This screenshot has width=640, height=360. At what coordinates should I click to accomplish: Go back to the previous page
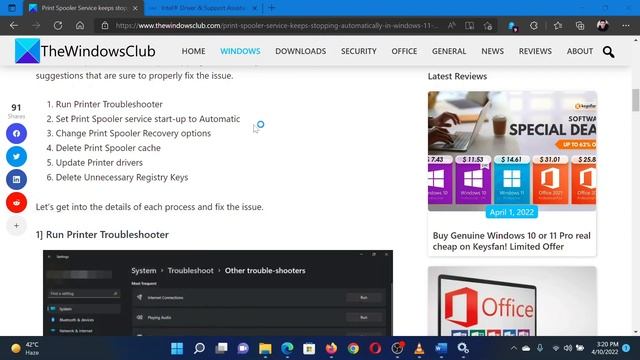coord(14,26)
